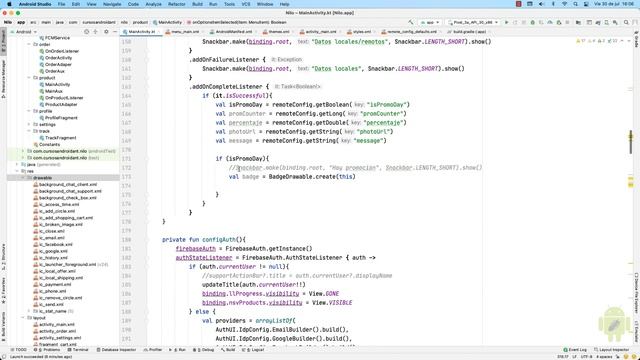Open the Event Log
The height and width of the screenshot is (360, 640).
(x=575, y=350)
